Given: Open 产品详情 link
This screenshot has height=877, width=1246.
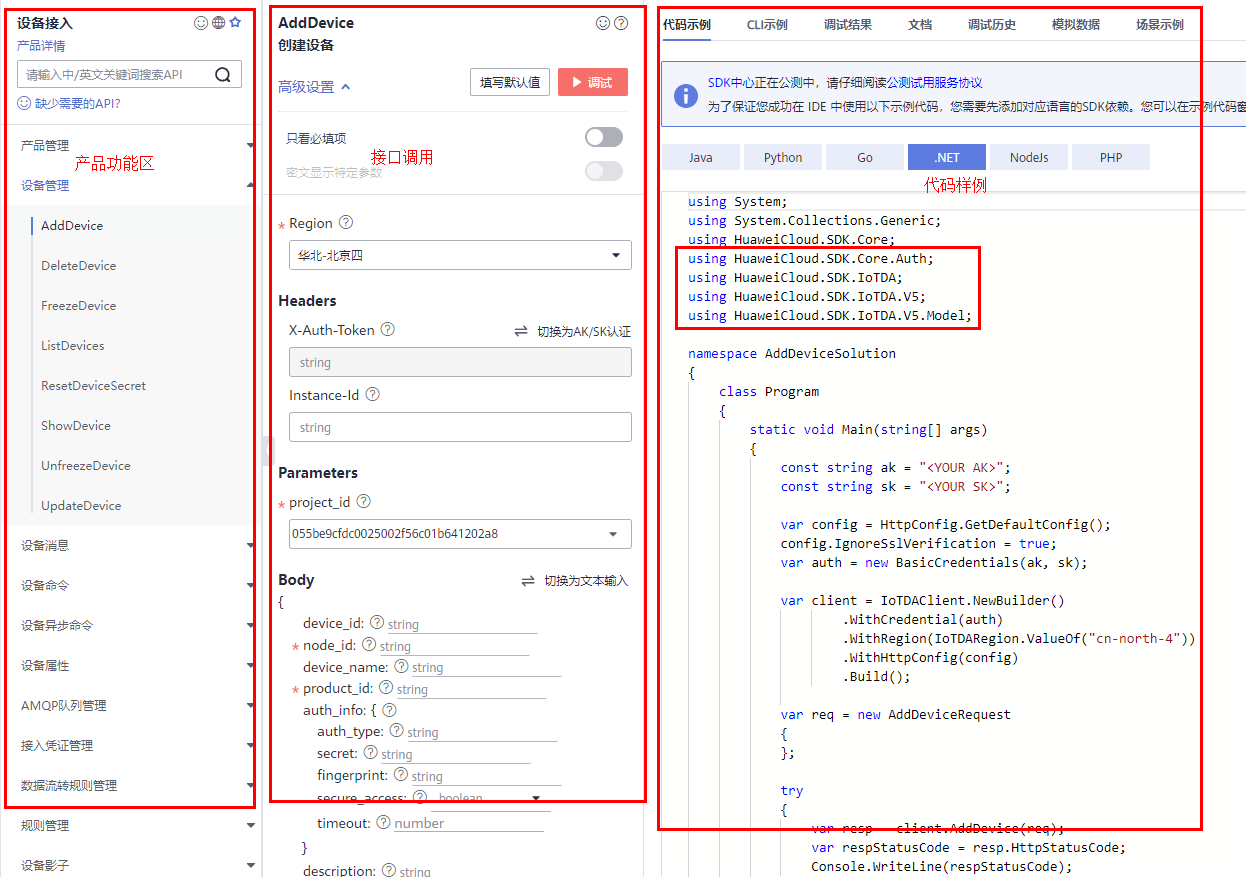Looking at the screenshot, I should coord(41,46).
